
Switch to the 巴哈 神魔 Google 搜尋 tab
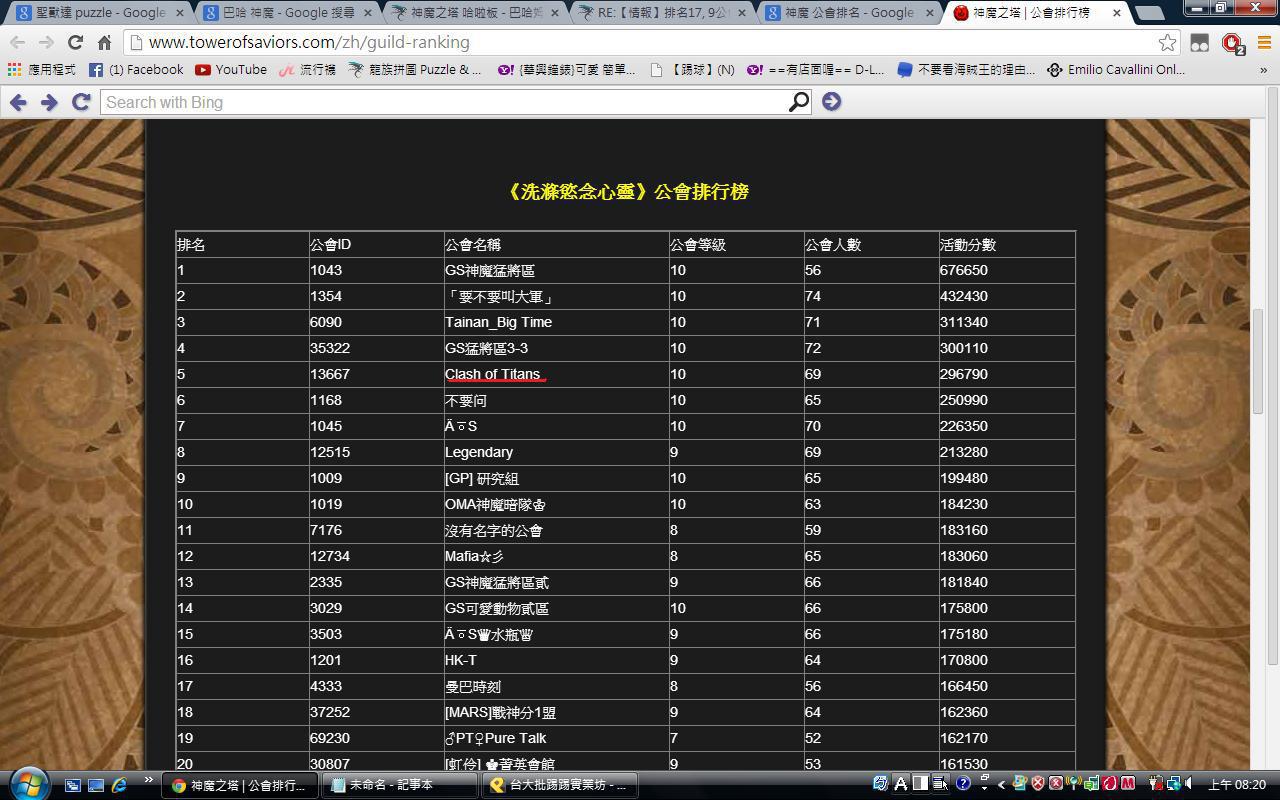(285, 13)
